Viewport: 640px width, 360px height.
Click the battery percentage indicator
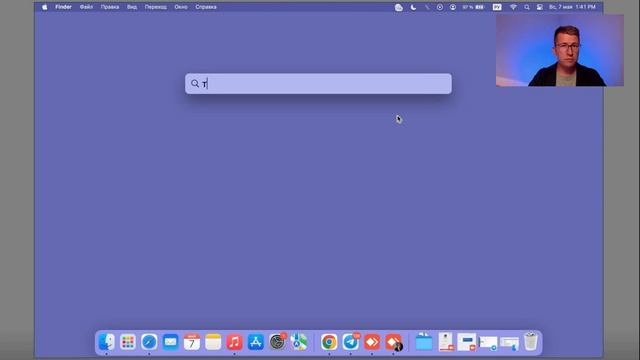pos(473,7)
